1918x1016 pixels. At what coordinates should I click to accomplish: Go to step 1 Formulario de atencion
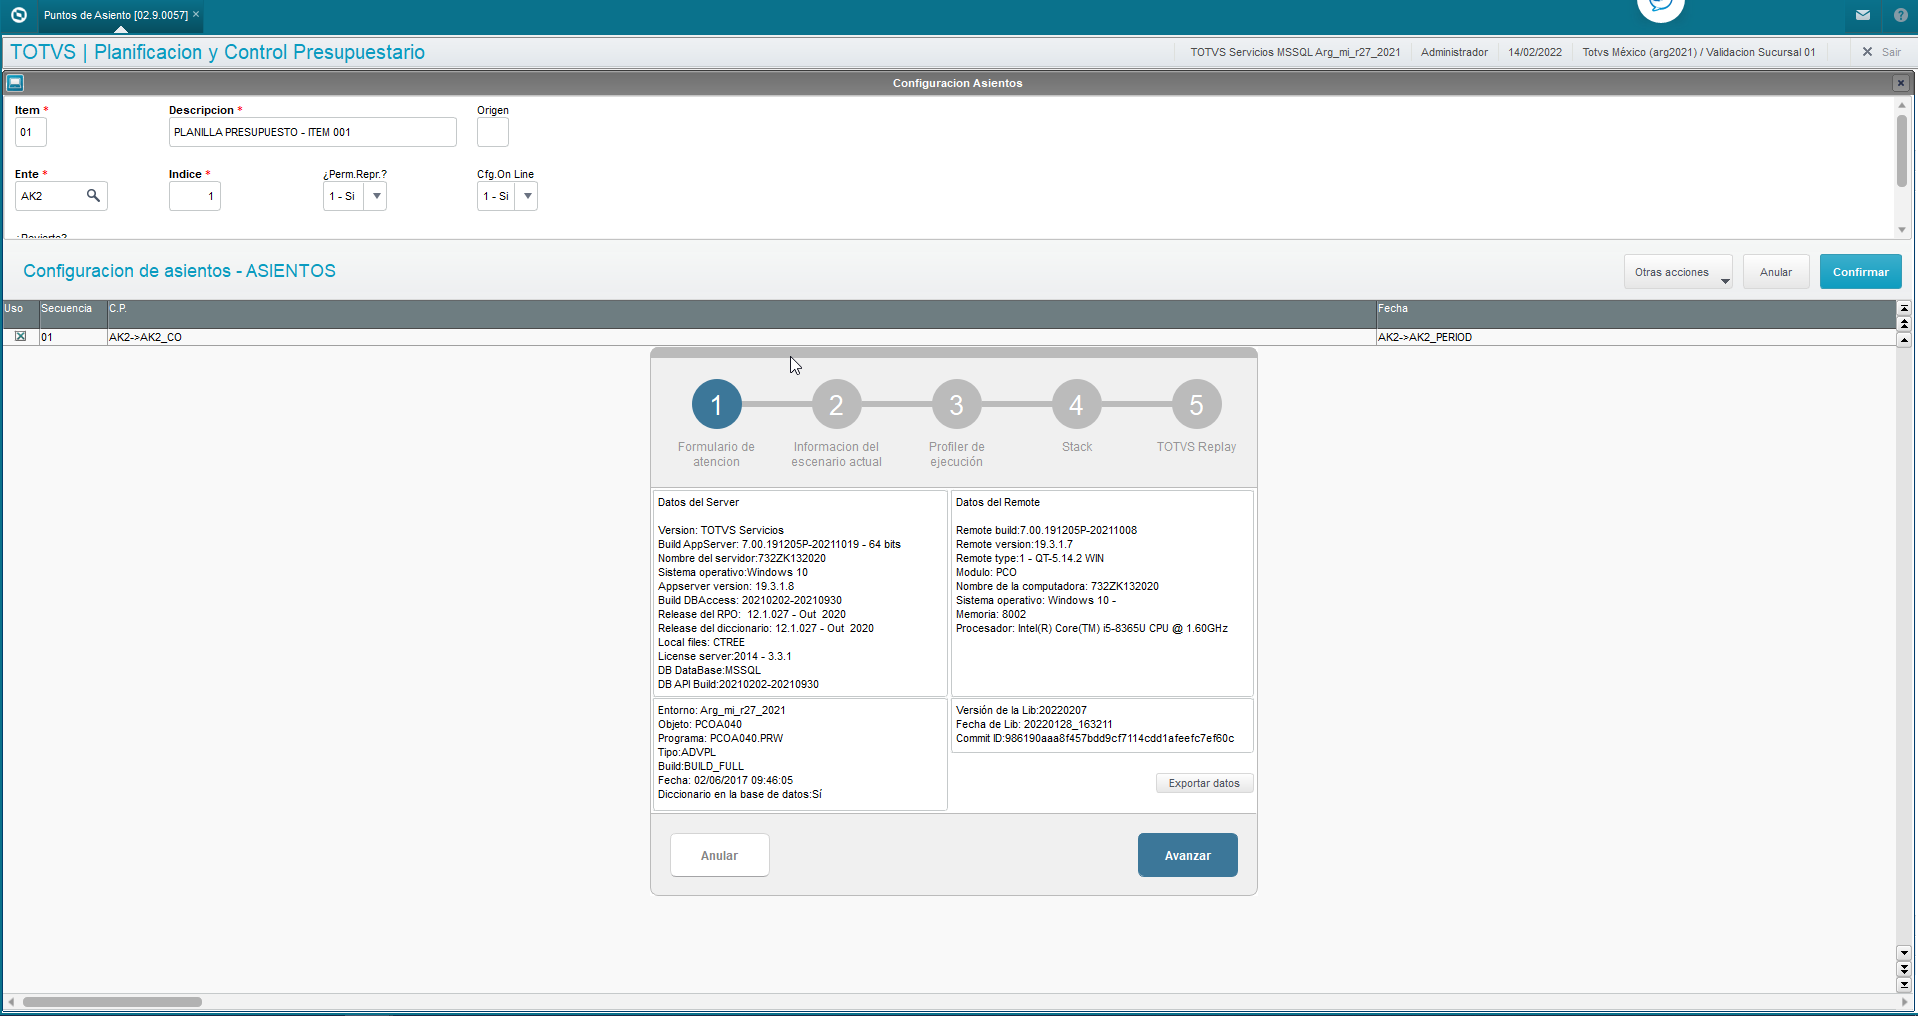pos(716,405)
